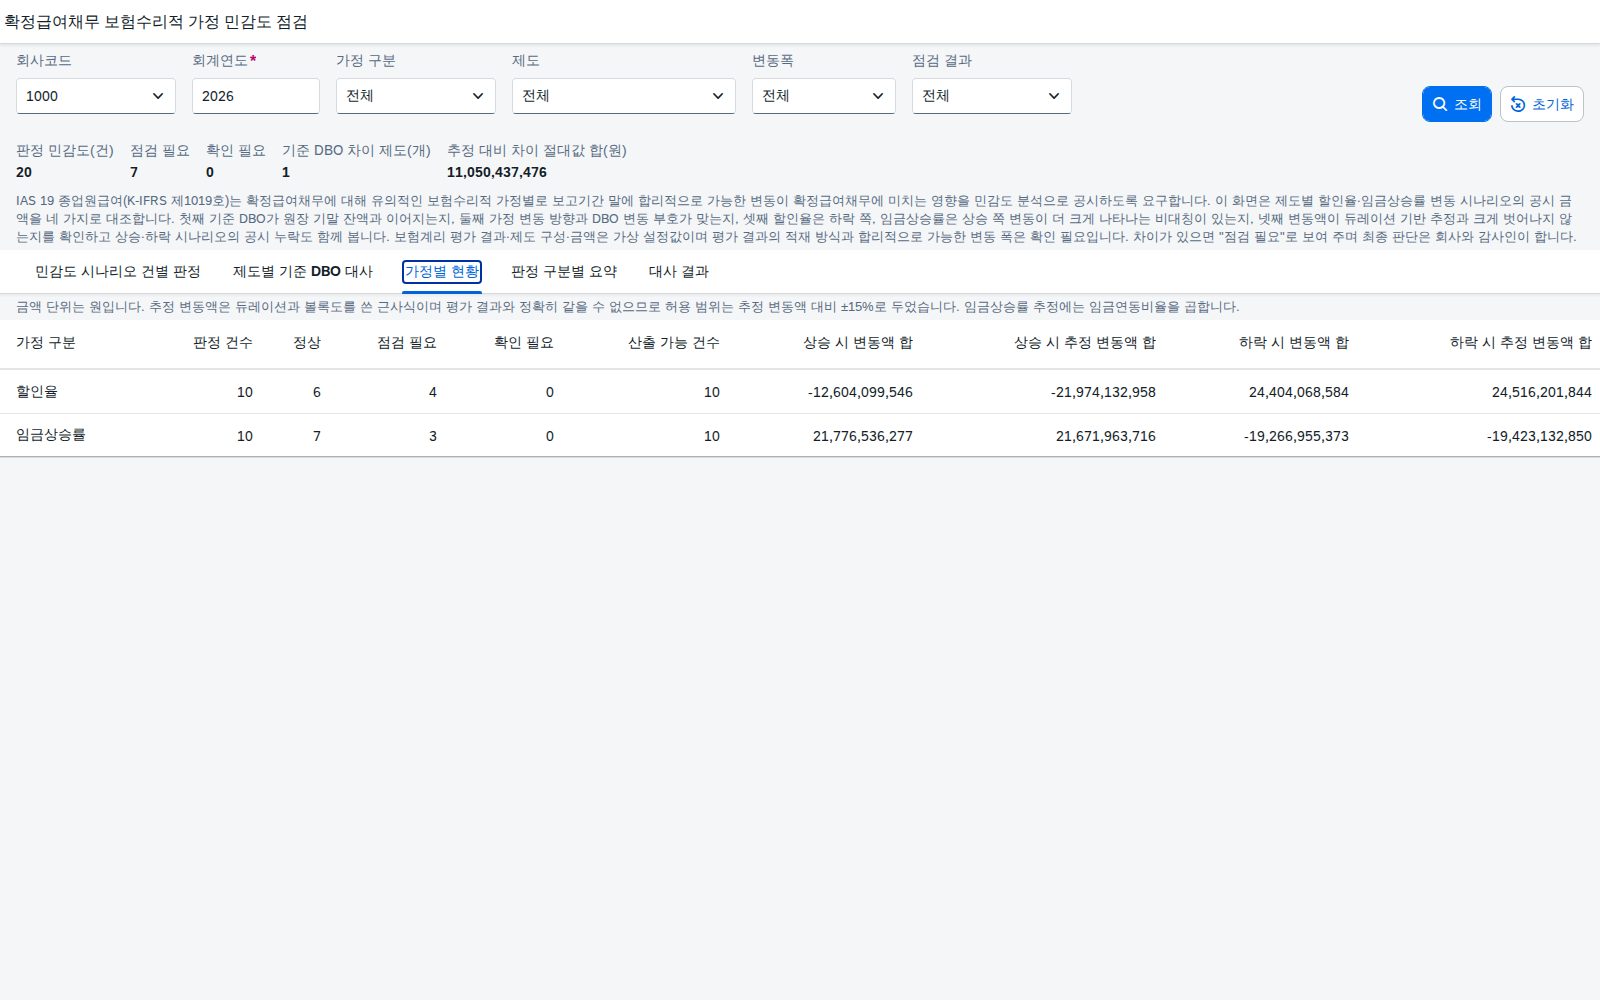Click the 상승 시 변동액 합 header
Image resolution: width=1600 pixels, height=1000 pixels.
pyautogui.click(x=858, y=343)
